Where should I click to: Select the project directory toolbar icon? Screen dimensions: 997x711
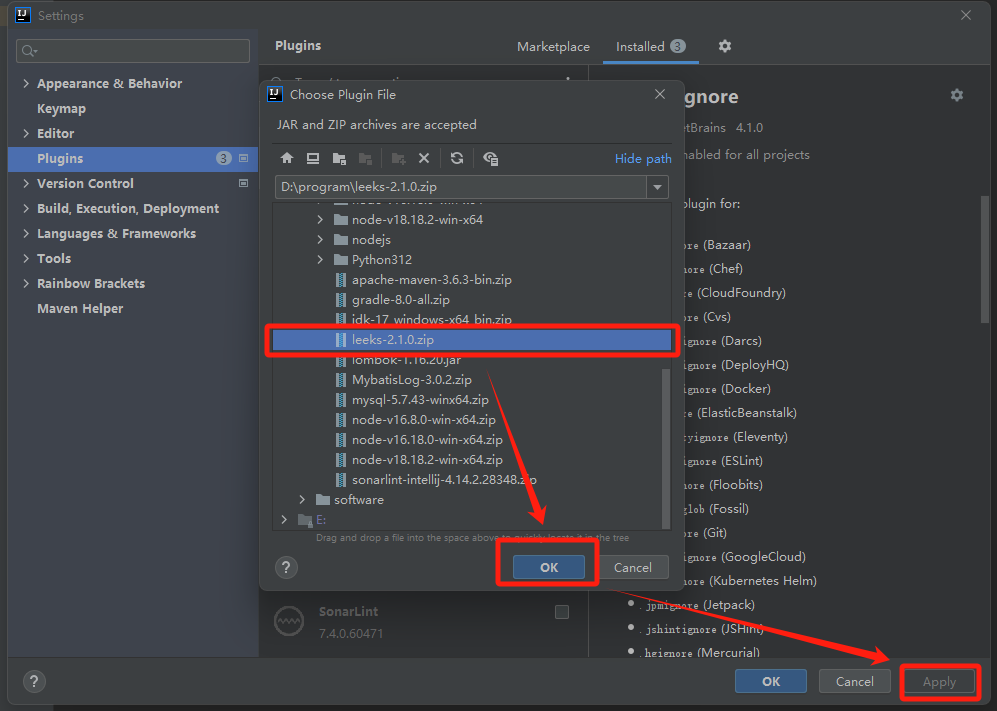tap(340, 158)
